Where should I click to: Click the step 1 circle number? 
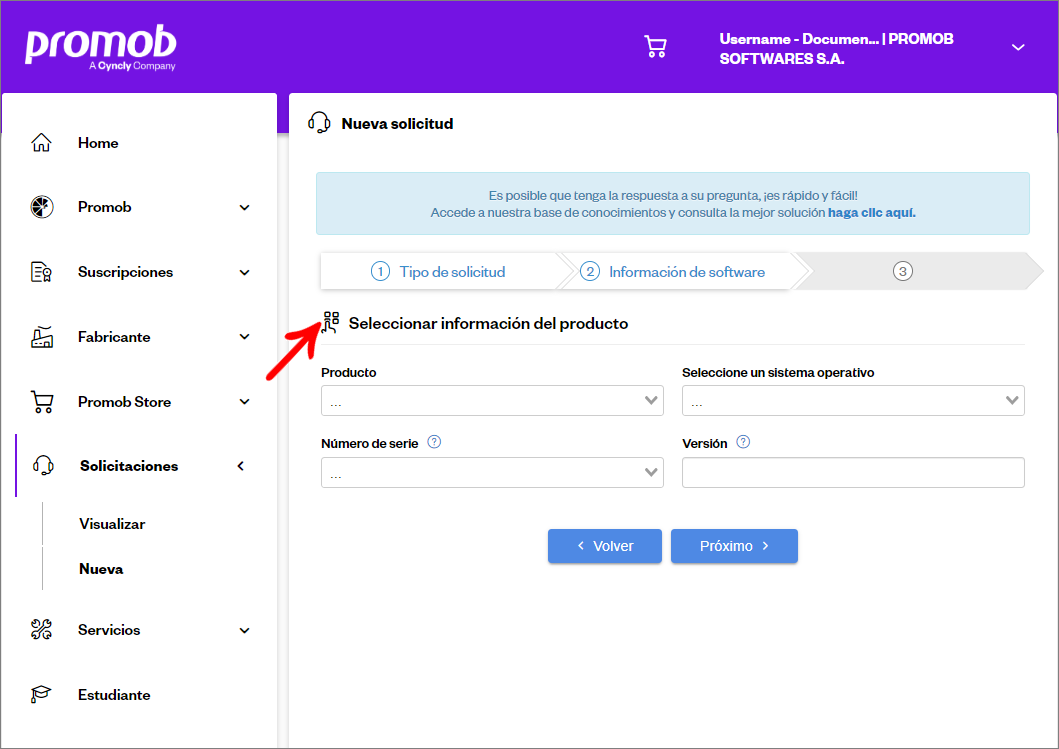[x=380, y=272]
